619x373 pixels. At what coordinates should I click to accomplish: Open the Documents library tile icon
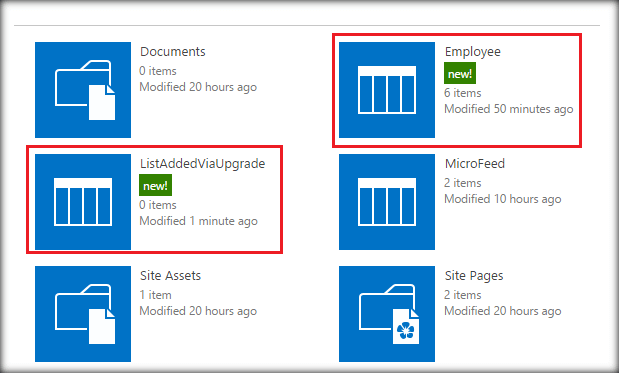click(x=83, y=90)
